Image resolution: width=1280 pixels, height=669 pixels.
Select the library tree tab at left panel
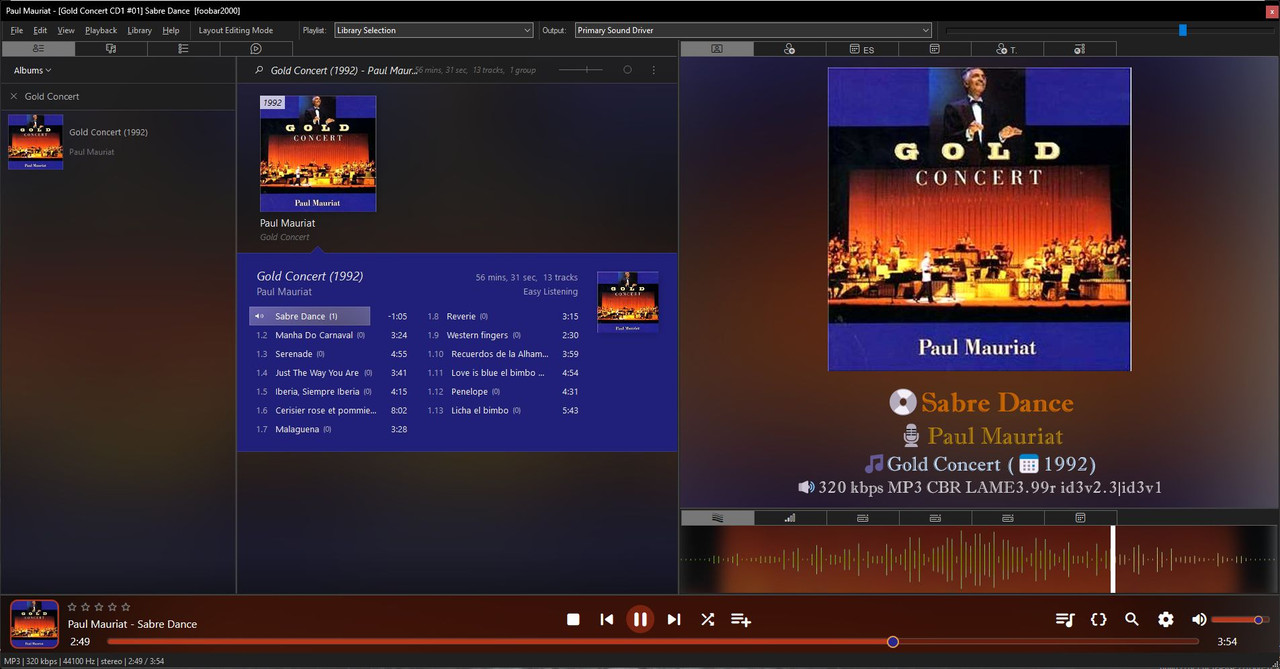pyautogui.click(x=38, y=48)
